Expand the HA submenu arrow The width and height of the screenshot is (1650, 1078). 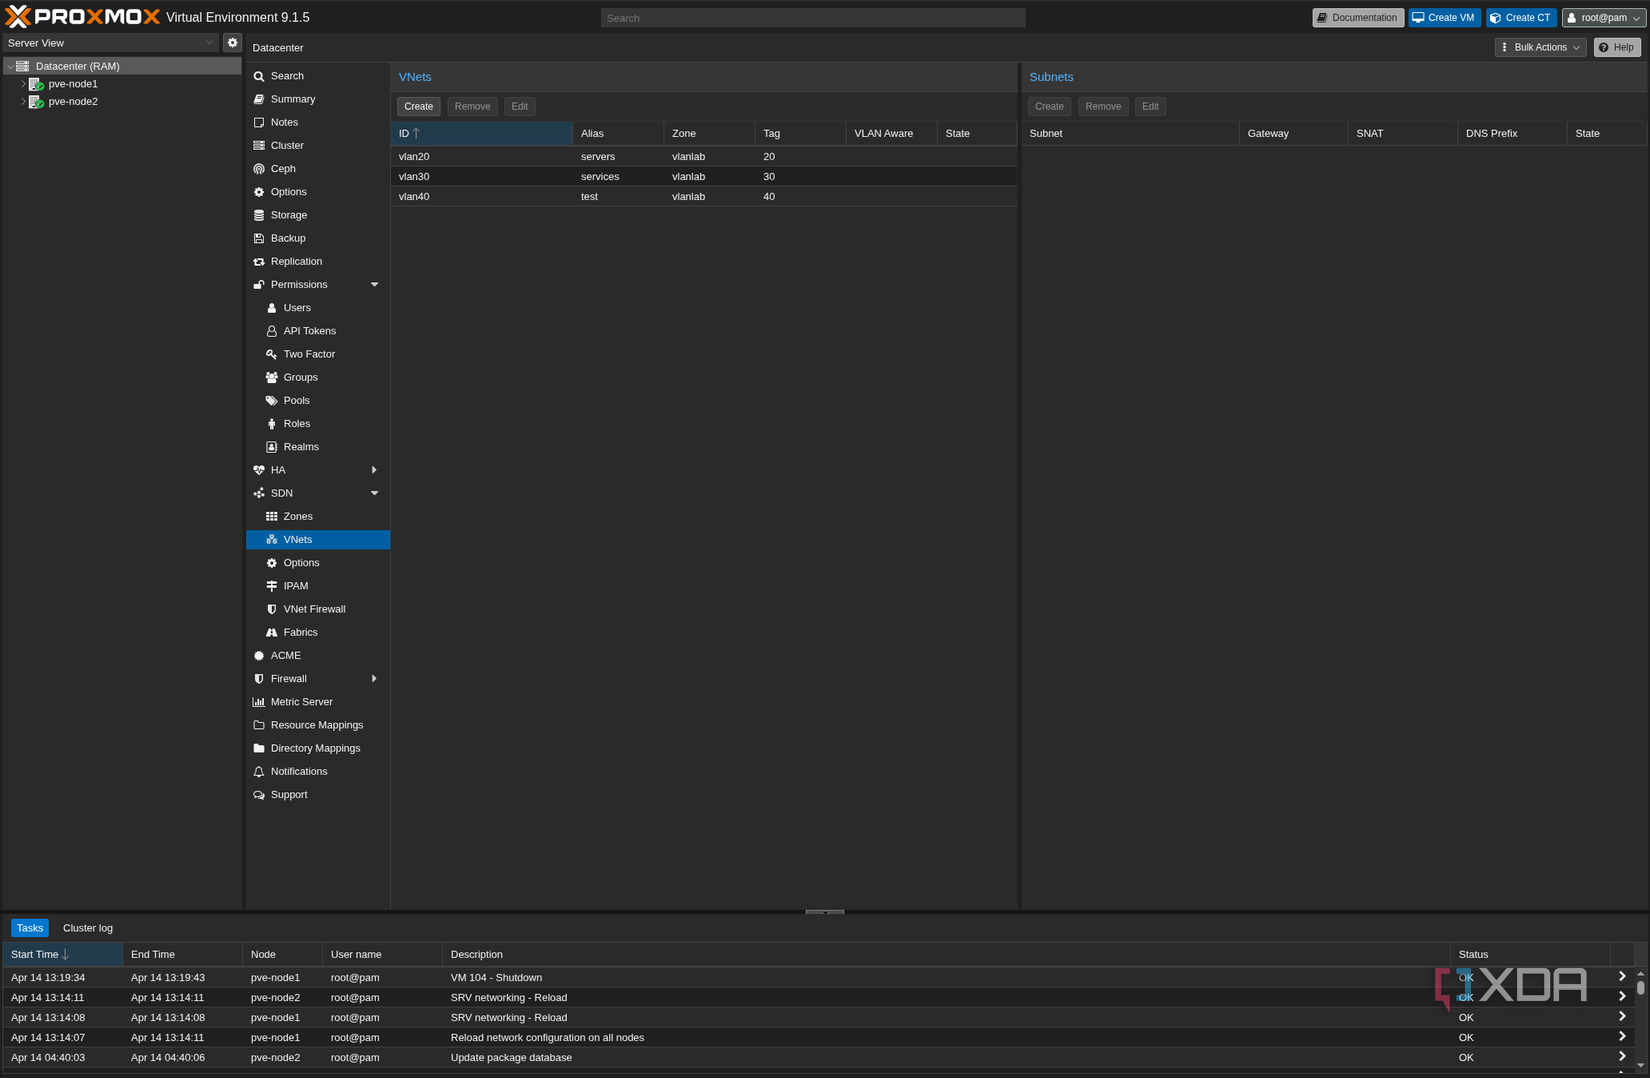(375, 470)
